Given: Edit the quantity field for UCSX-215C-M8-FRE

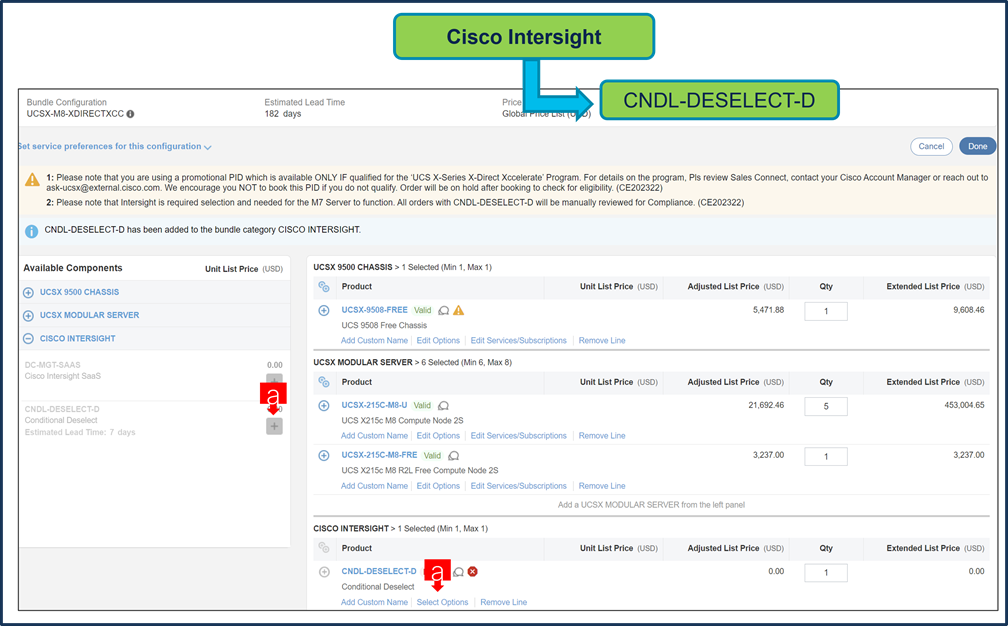Looking at the screenshot, I should [x=825, y=456].
